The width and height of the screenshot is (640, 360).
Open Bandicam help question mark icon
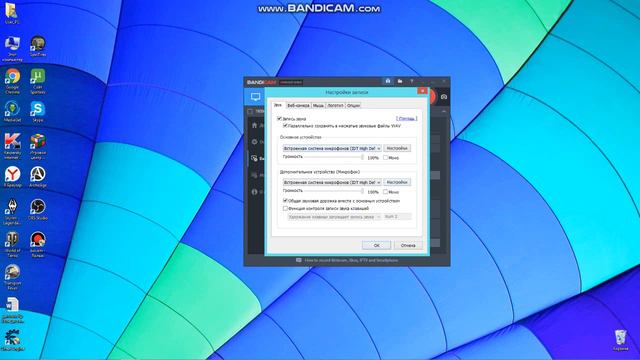(x=411, y=81)
